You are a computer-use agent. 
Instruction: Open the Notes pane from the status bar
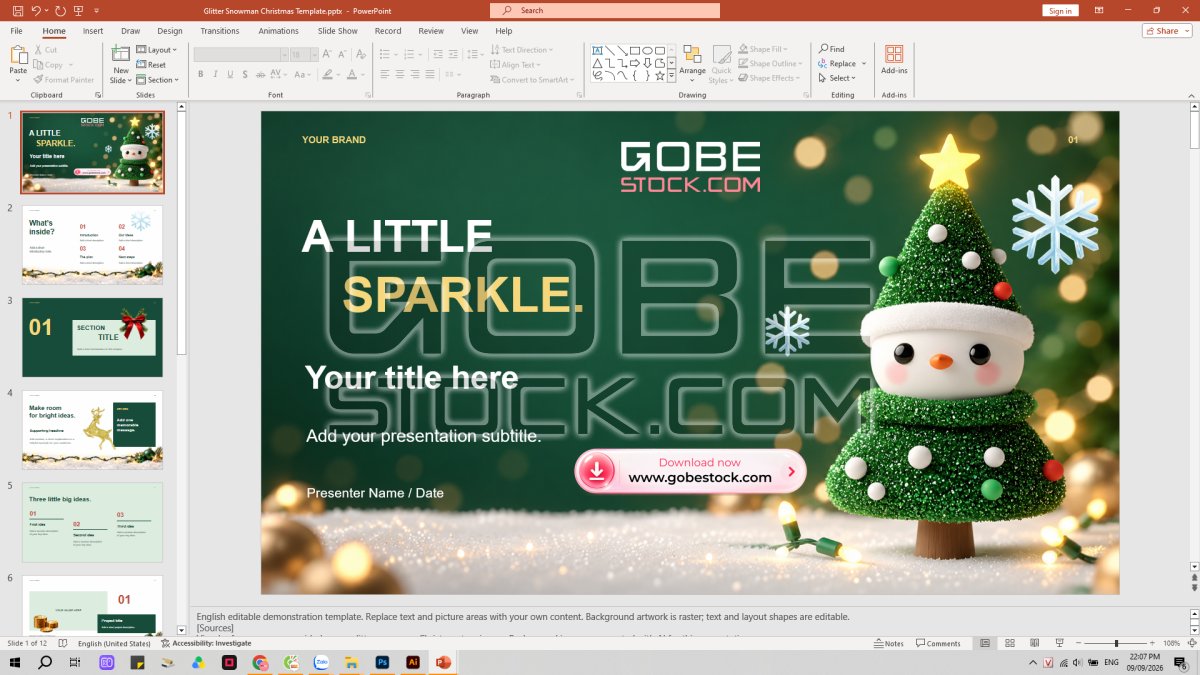[888, 643]
